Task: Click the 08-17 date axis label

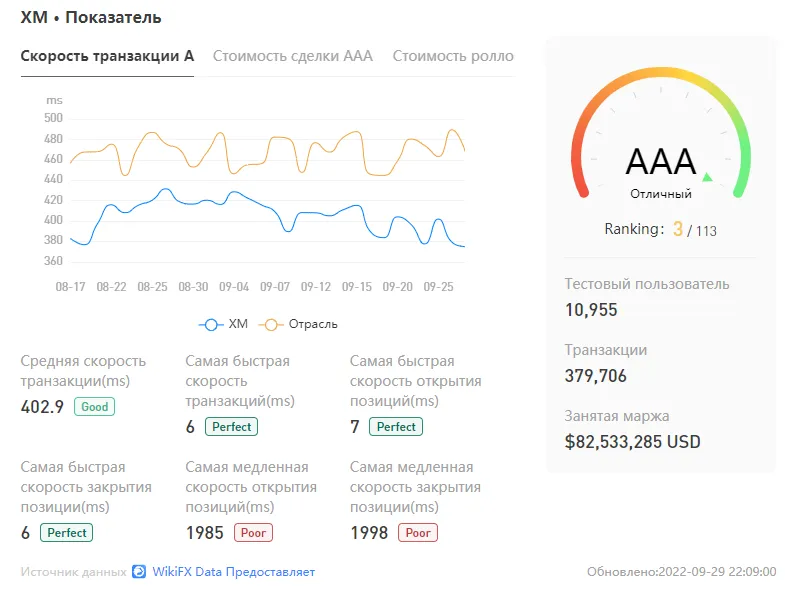Action: [70, 287]
